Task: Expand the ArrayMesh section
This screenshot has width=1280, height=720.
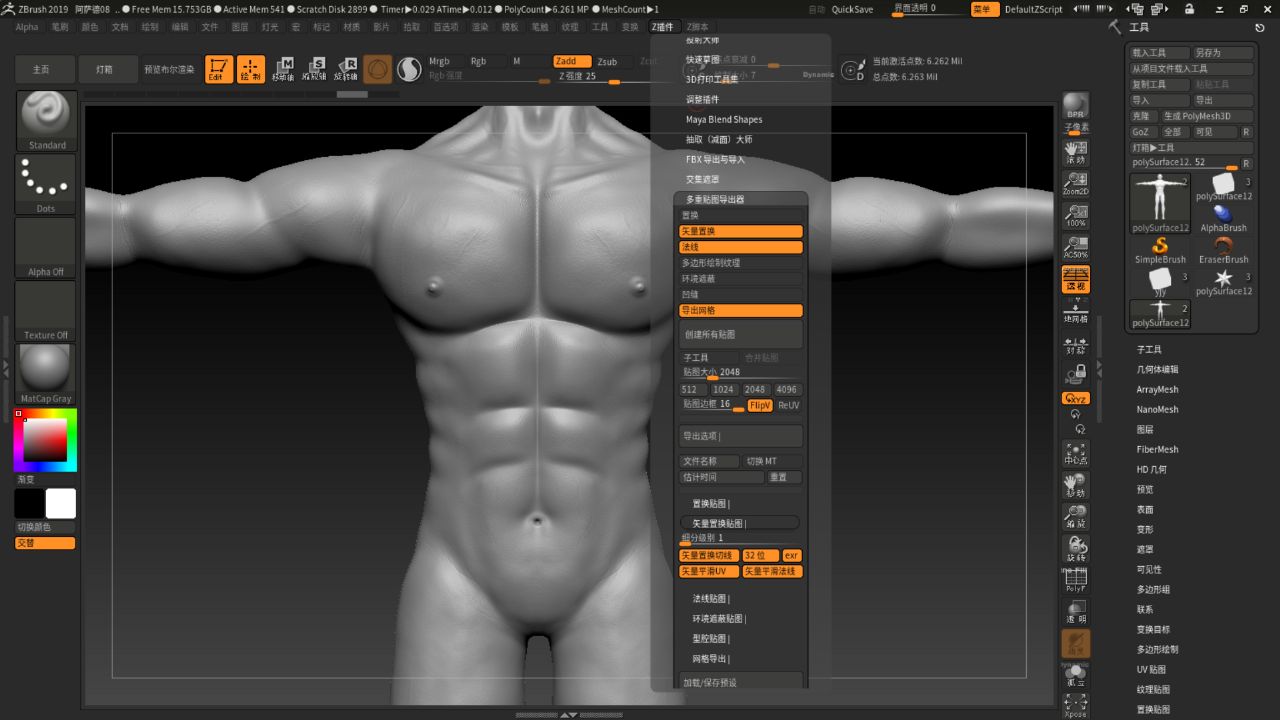Action: pos(1157,390)
